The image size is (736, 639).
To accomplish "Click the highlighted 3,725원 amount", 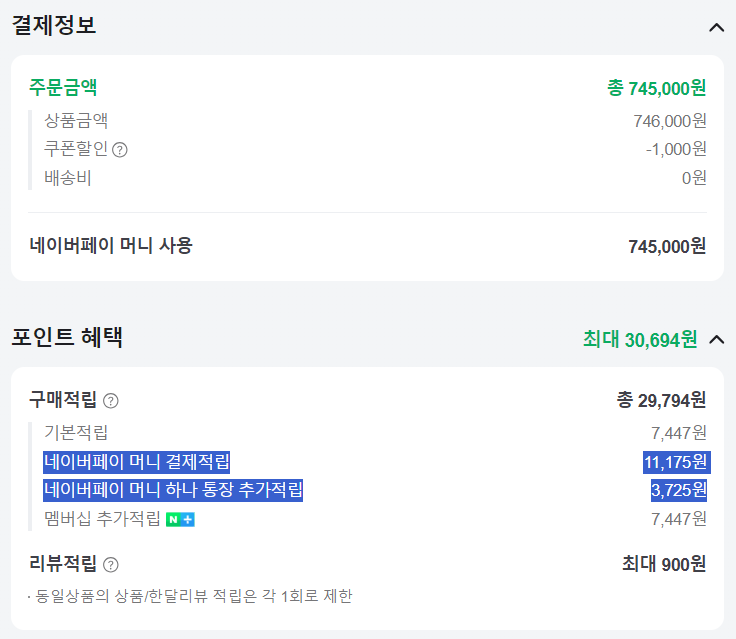I will (x=679, y=491).
